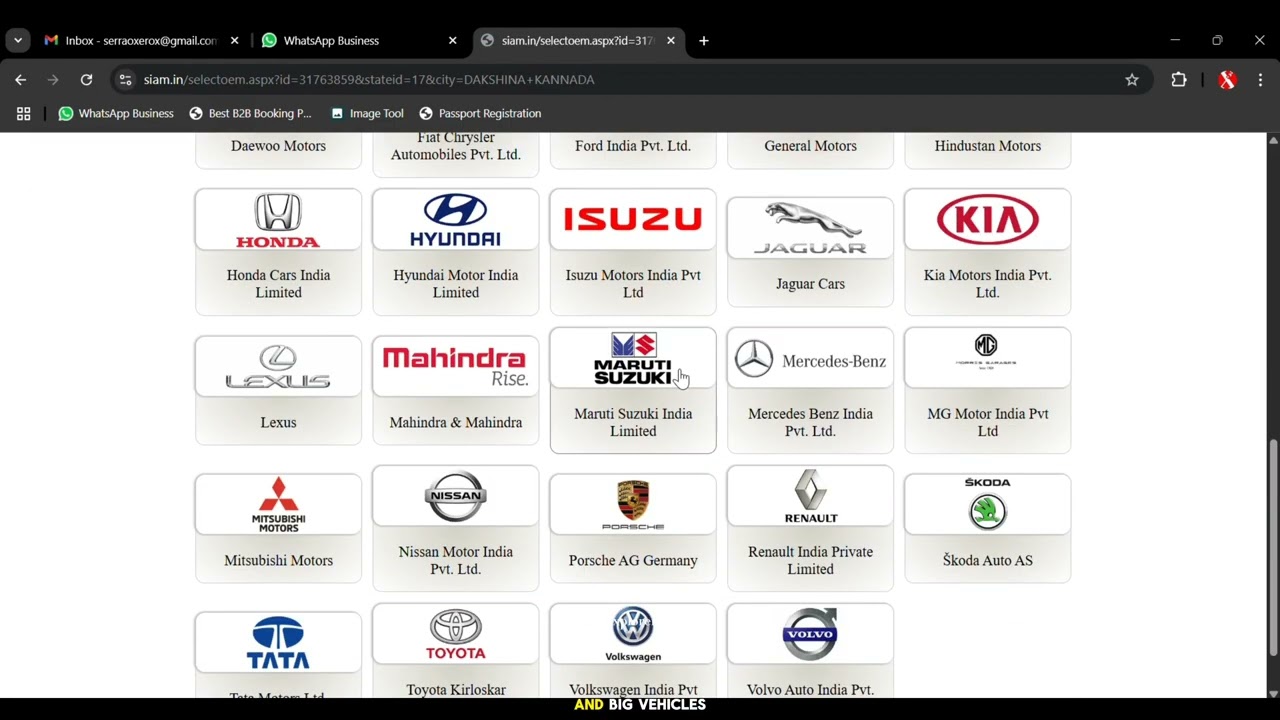Choose the MG Motor logo
1280x720 pixels.
pos(987,351)
